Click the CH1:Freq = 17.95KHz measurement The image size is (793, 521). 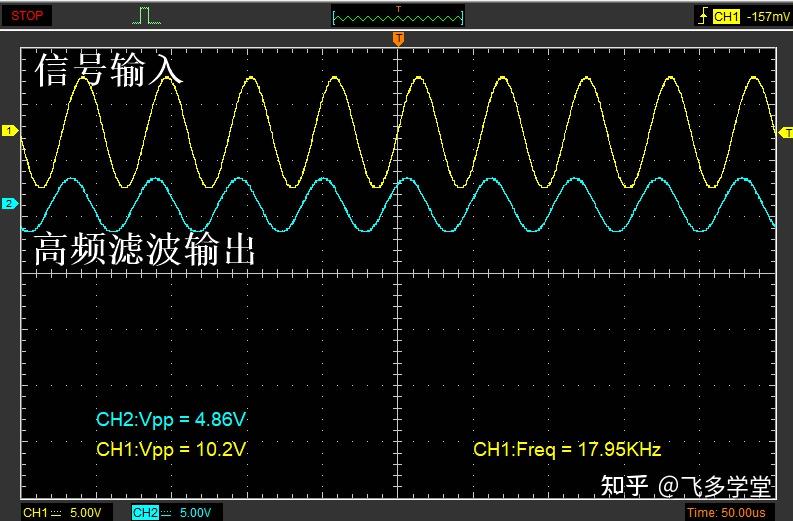pyautogui.click(x=567, y=449)
